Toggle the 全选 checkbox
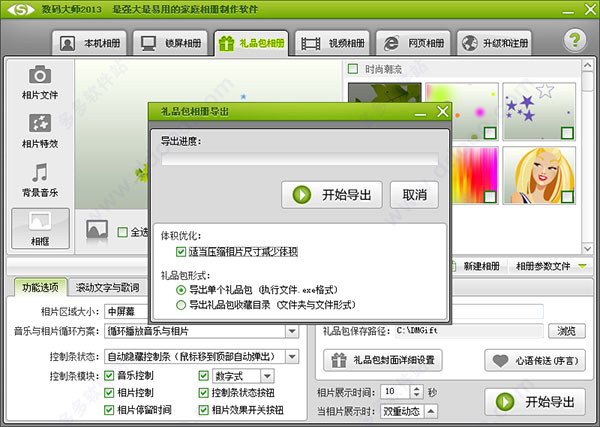This screenshot has height=427, width=600. (122, 232)
